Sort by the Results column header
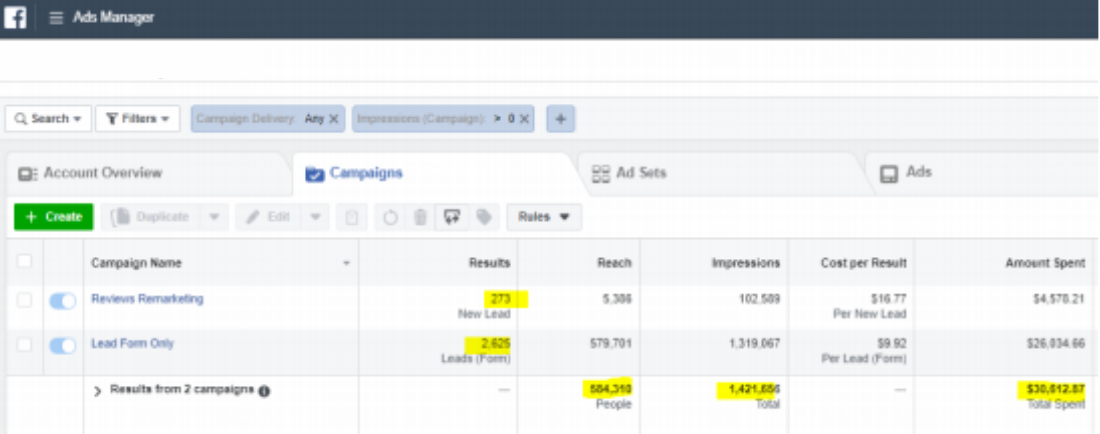Viewport: 1100px width, 434px height. point(490,263)
